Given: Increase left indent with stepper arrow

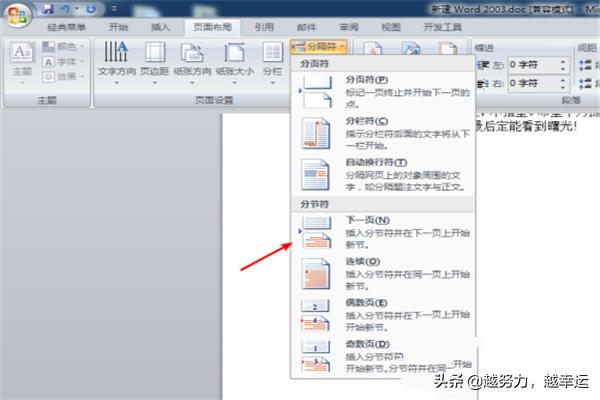Looking at the screenshot, I should click(x=562, y=61).
